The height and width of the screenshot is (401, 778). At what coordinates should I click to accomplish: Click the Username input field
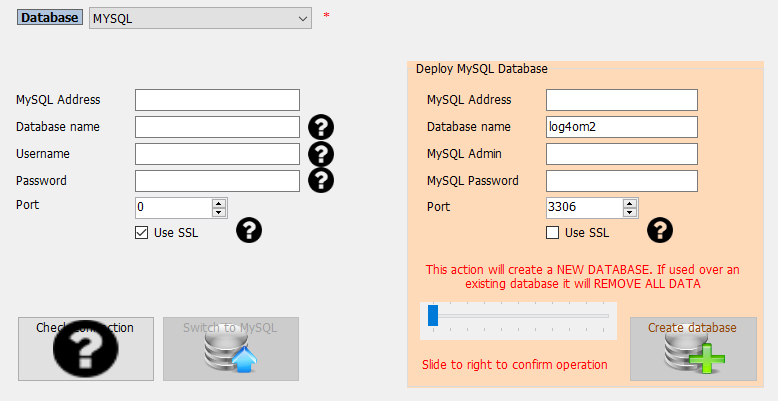(x=217, y=154)
